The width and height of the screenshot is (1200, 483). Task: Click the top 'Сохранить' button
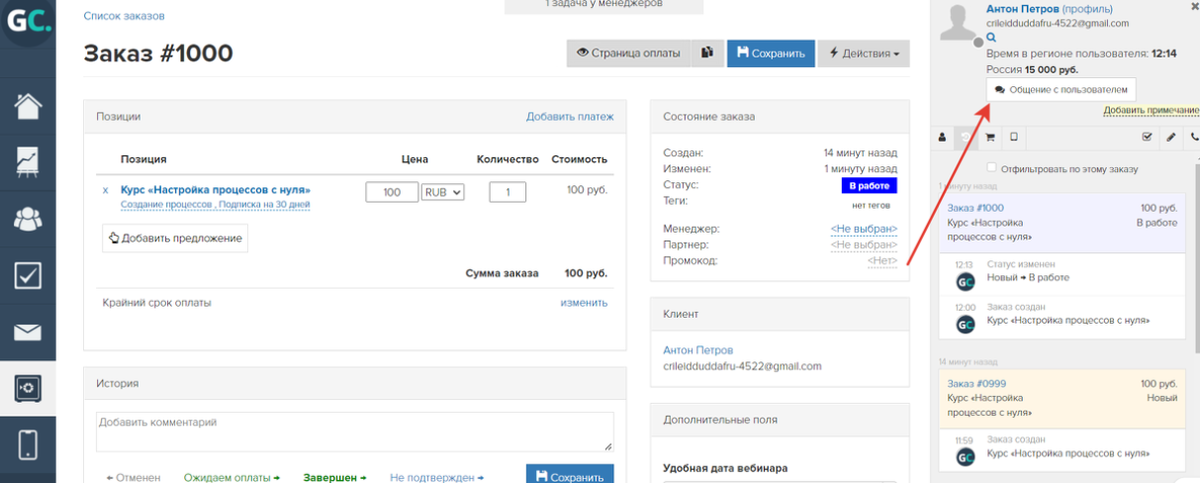click(x=771, y=53)
